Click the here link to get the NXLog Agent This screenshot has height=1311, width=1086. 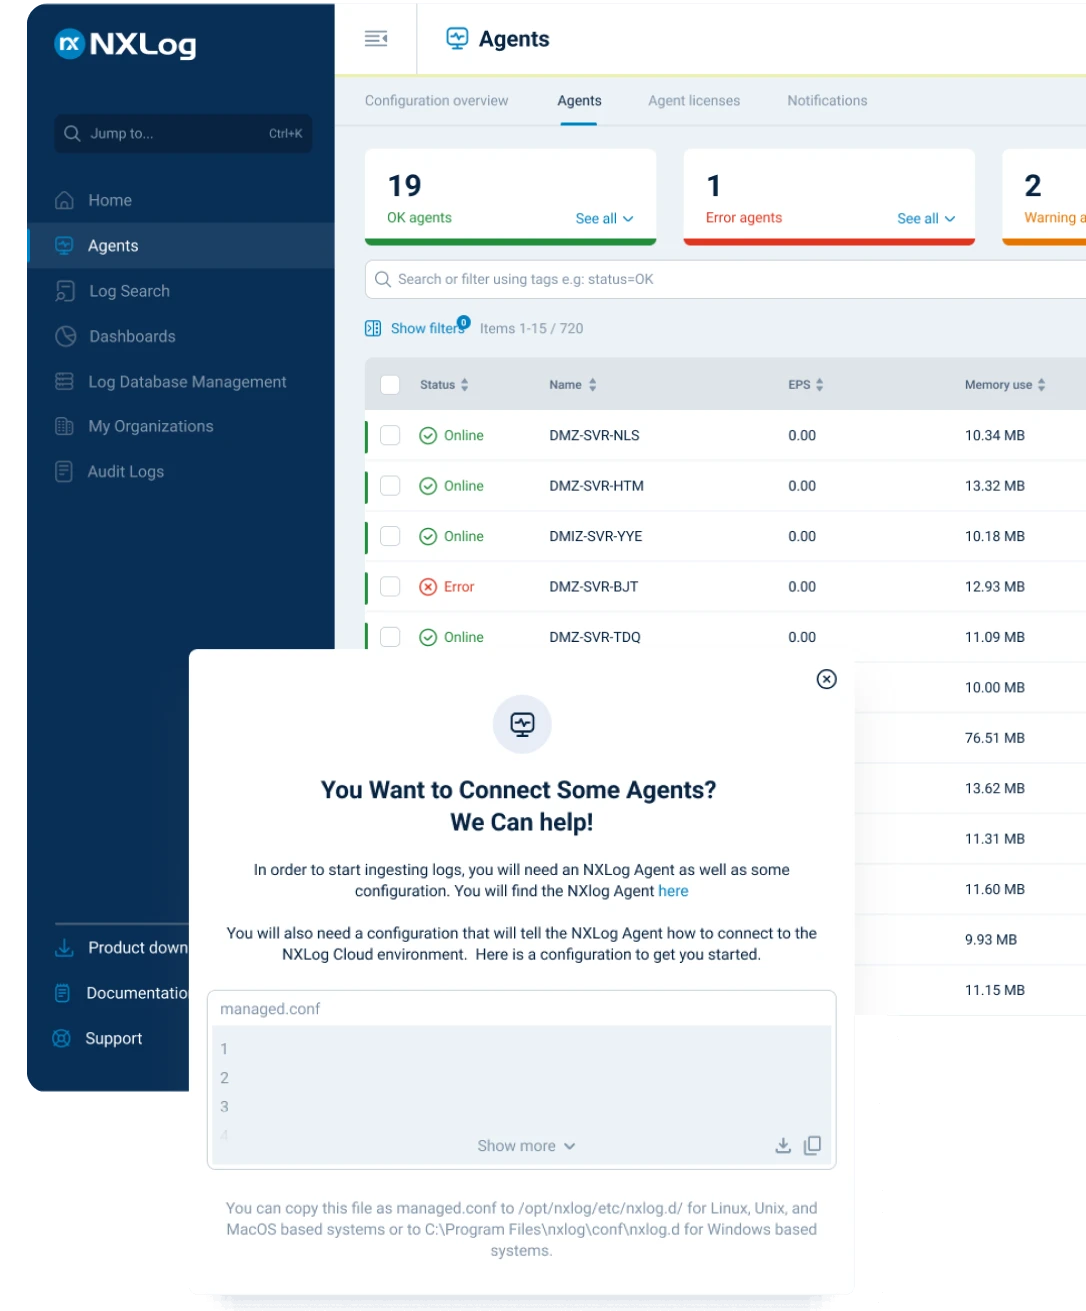tap(673, 891)
